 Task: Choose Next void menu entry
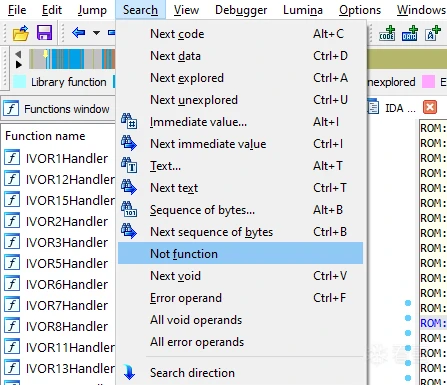click(x=240, y=276)
